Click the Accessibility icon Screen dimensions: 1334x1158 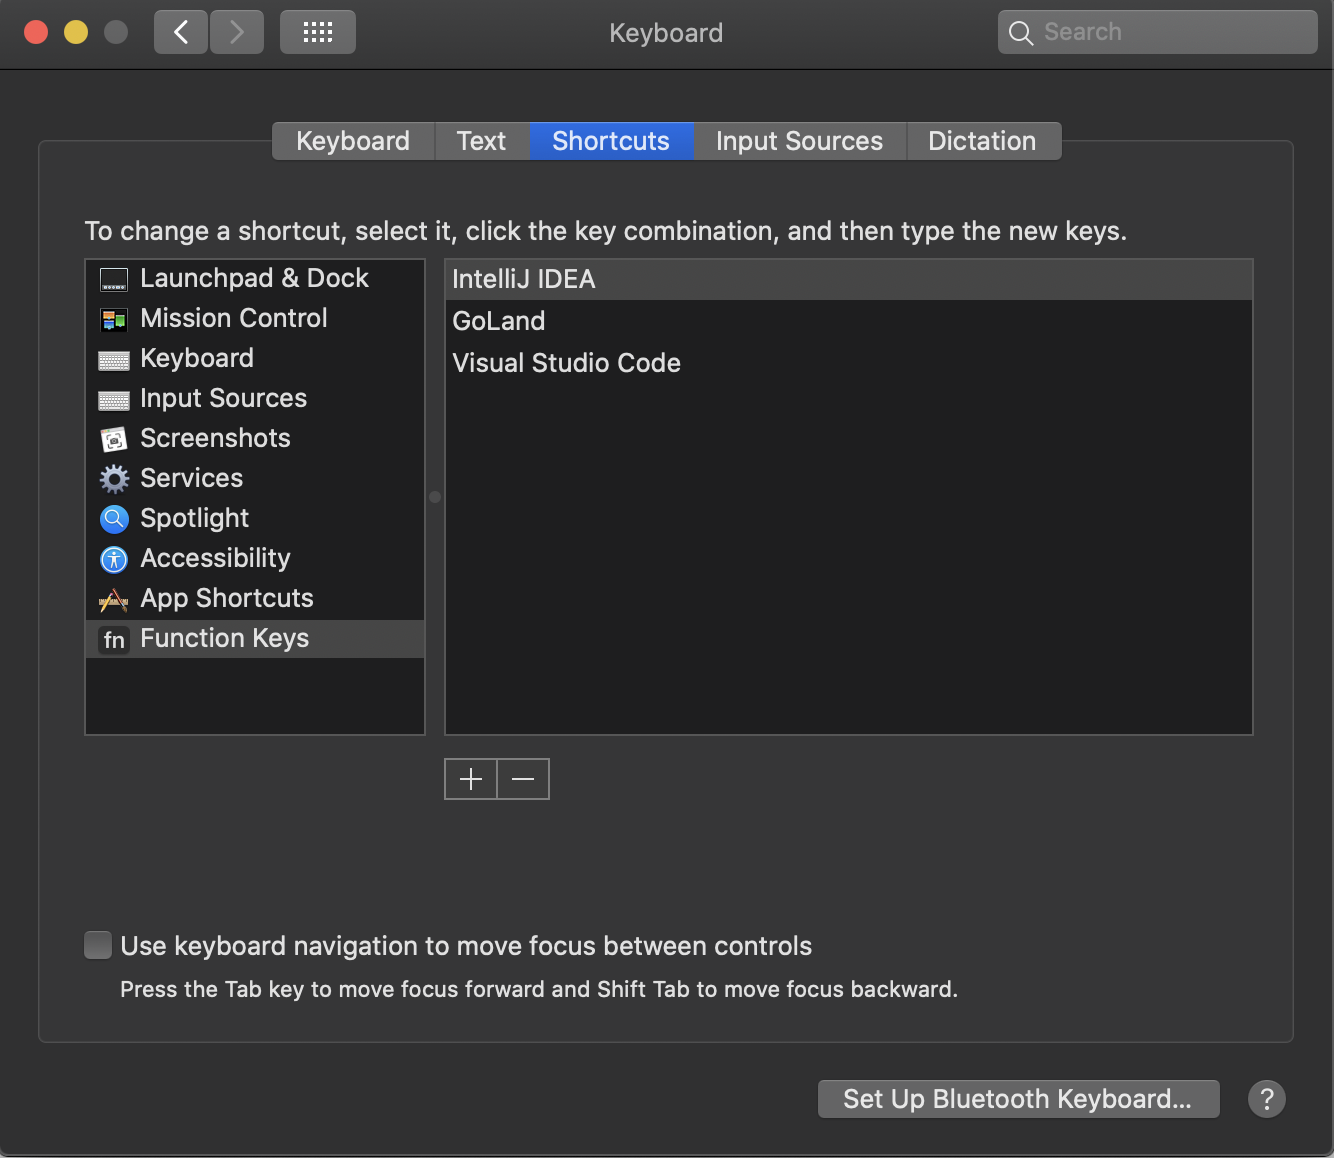click(114, 559)
